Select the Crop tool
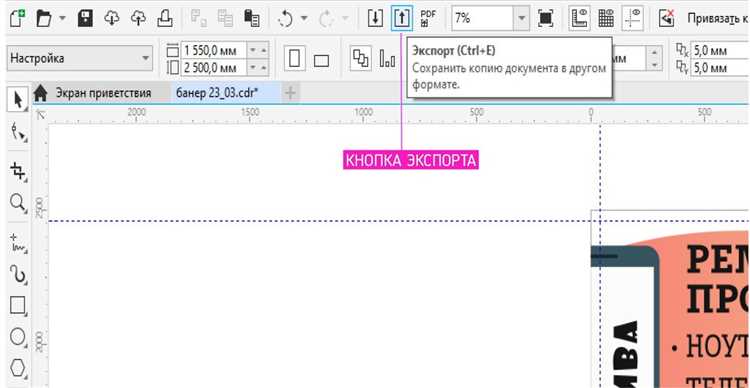This screenshot has height=388, width=750. [18, 171]
